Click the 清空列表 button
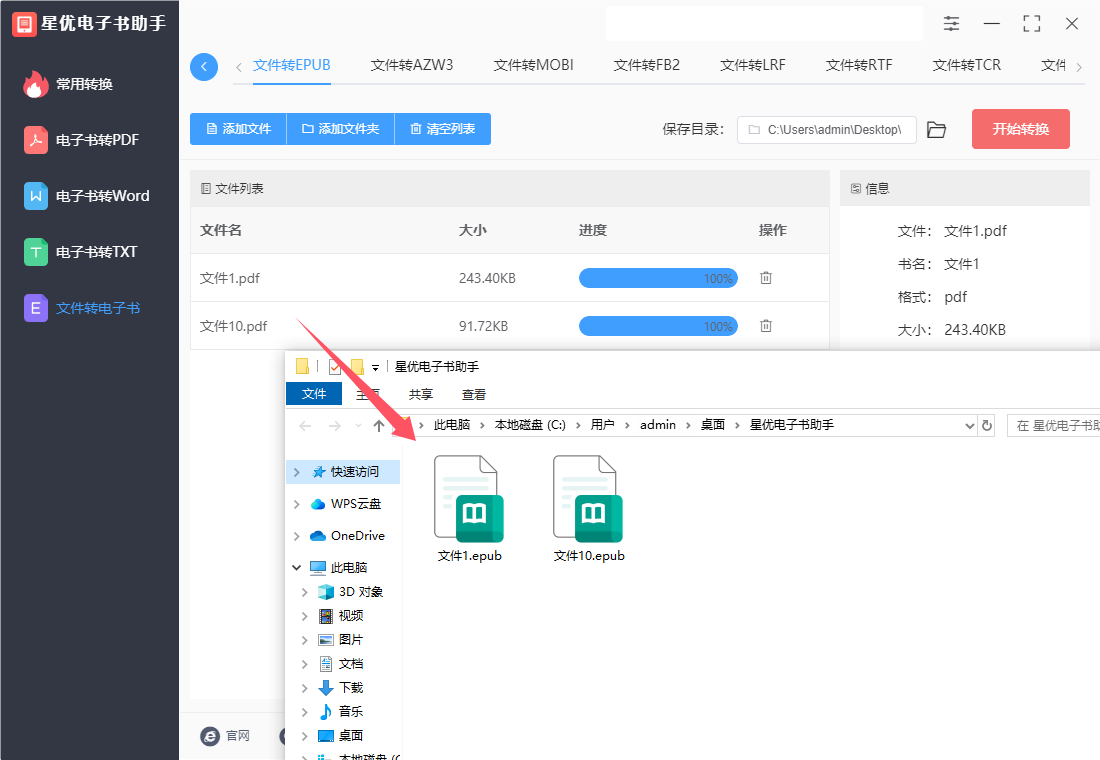Viewport: 1100px width, 760px height. (443, 129)
